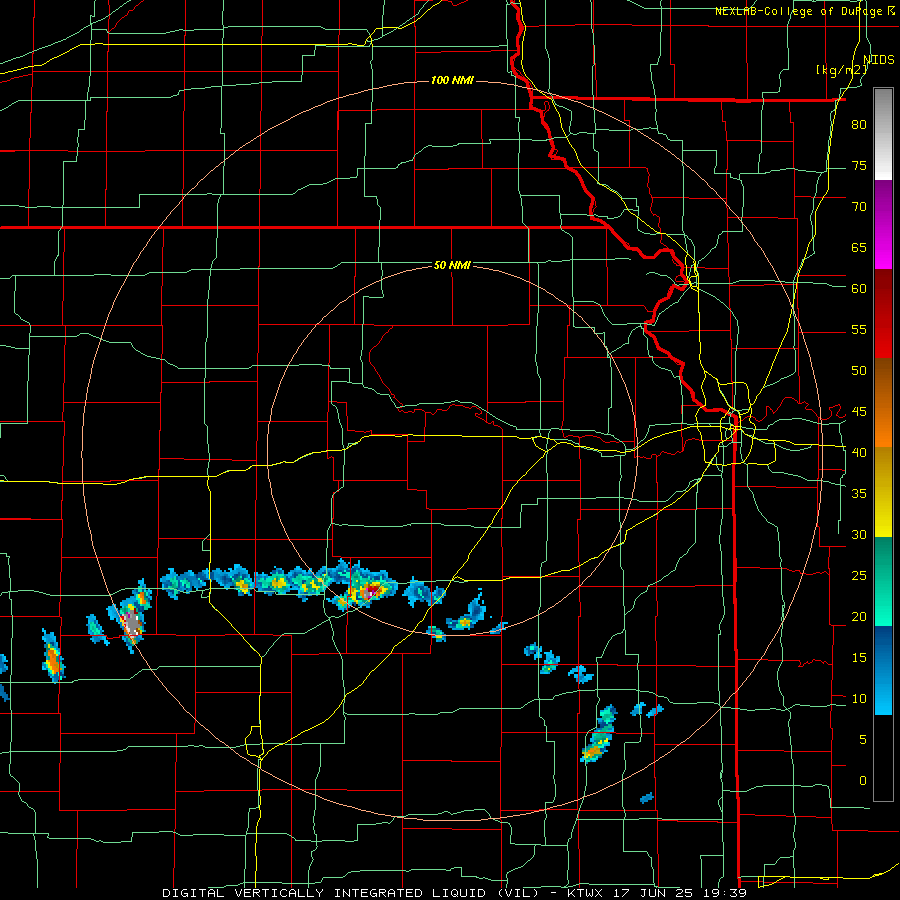
Task: Click the 10 value on the scale
Action: pos(859,699)
